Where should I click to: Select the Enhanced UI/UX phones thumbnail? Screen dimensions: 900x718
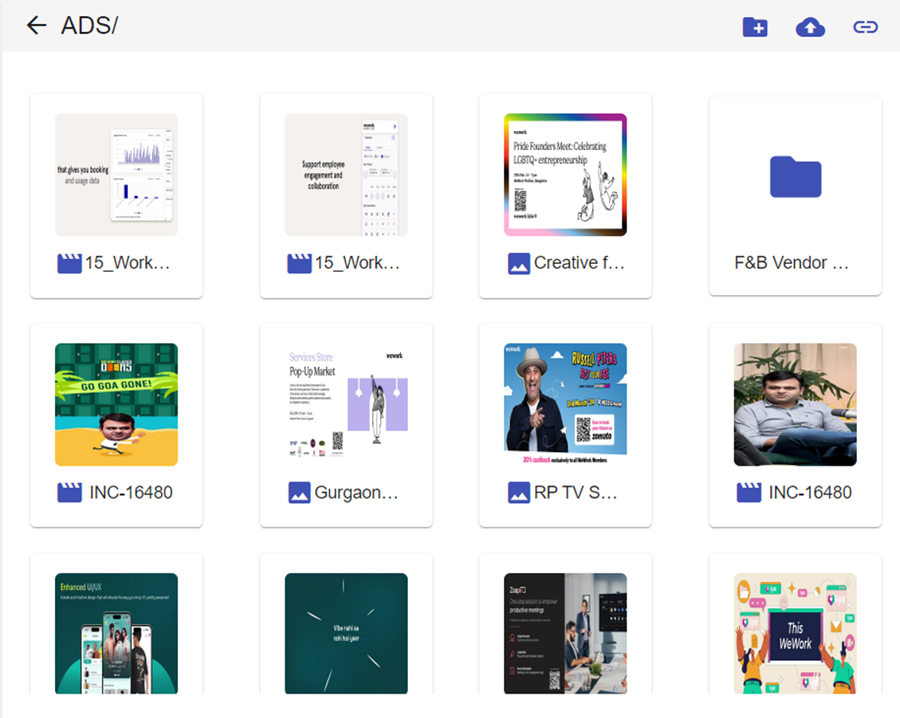click(x=116, y=632)
